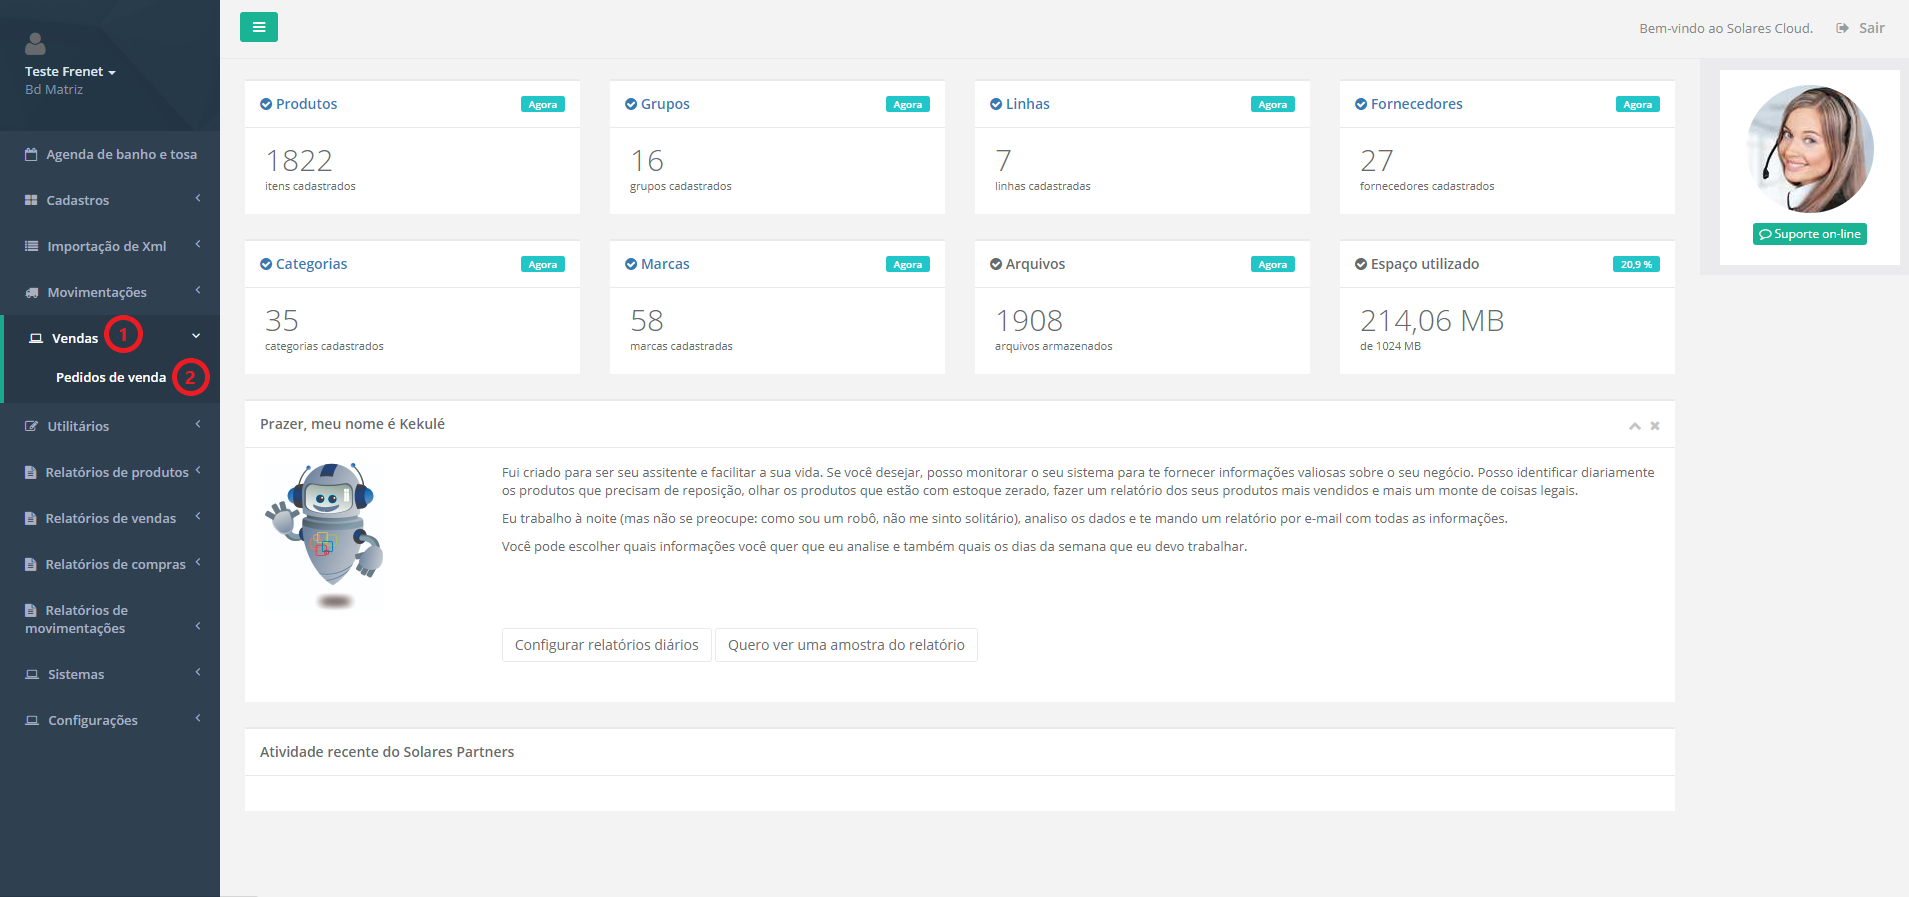This screenshot has height=897, width=1909.
Task: Click the check-circle icon beside Produtos
Action: [266, 104]
